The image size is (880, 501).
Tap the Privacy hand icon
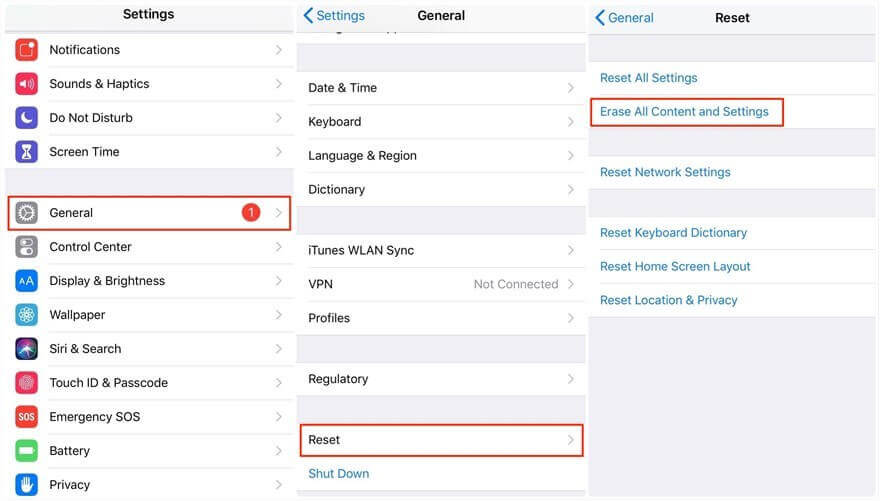click(27, 485)
